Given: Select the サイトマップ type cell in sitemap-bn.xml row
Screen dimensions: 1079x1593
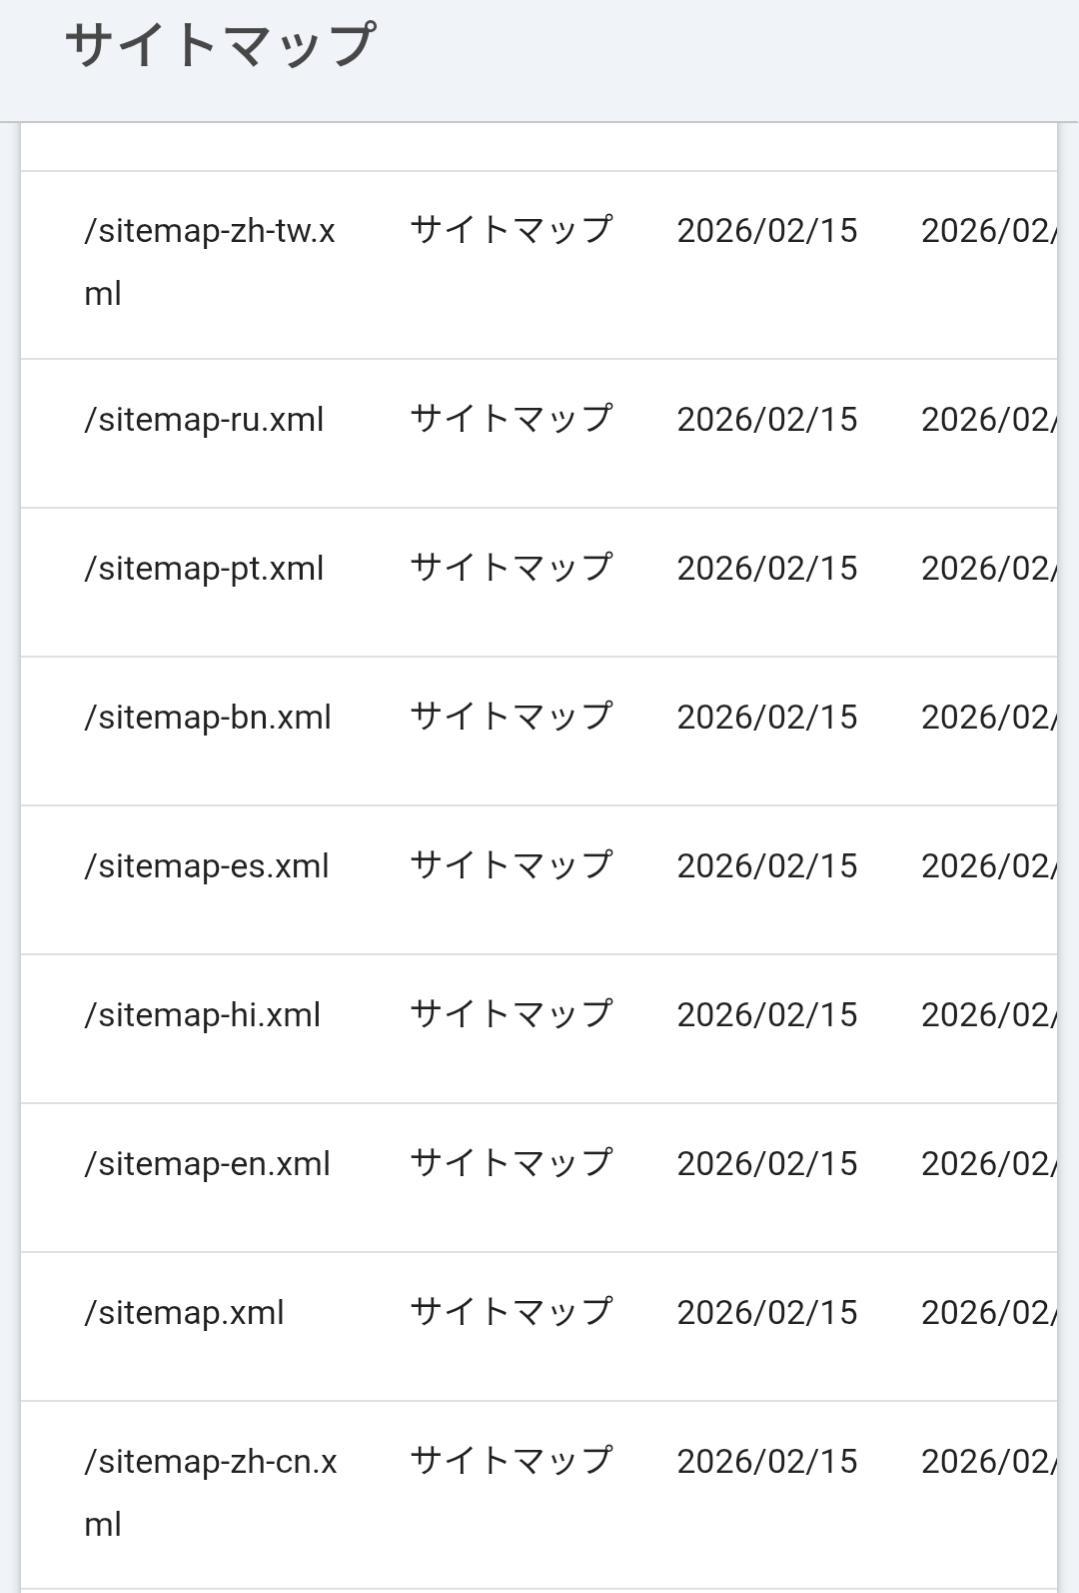Looking at the screenshot, I should (511, 717).
